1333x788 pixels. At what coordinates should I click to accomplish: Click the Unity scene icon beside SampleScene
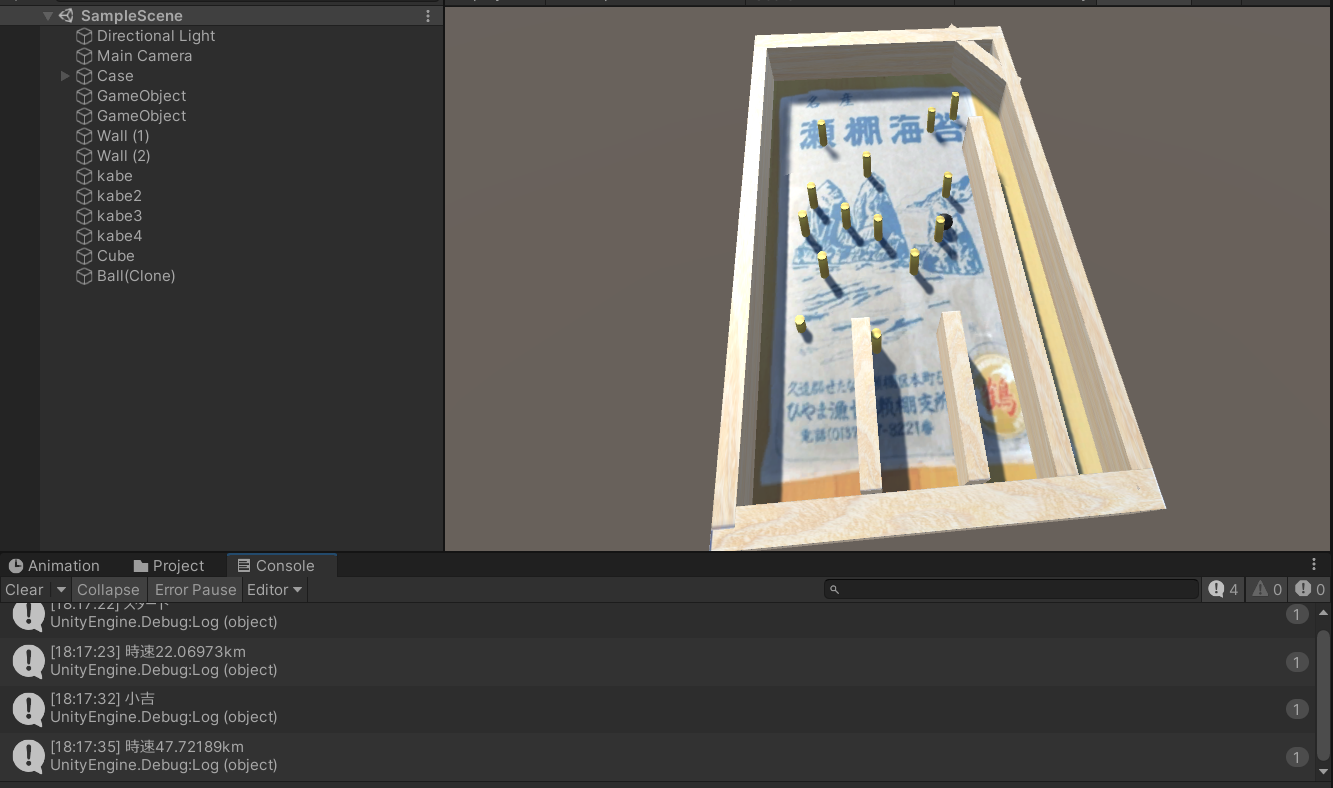[66, 16]
